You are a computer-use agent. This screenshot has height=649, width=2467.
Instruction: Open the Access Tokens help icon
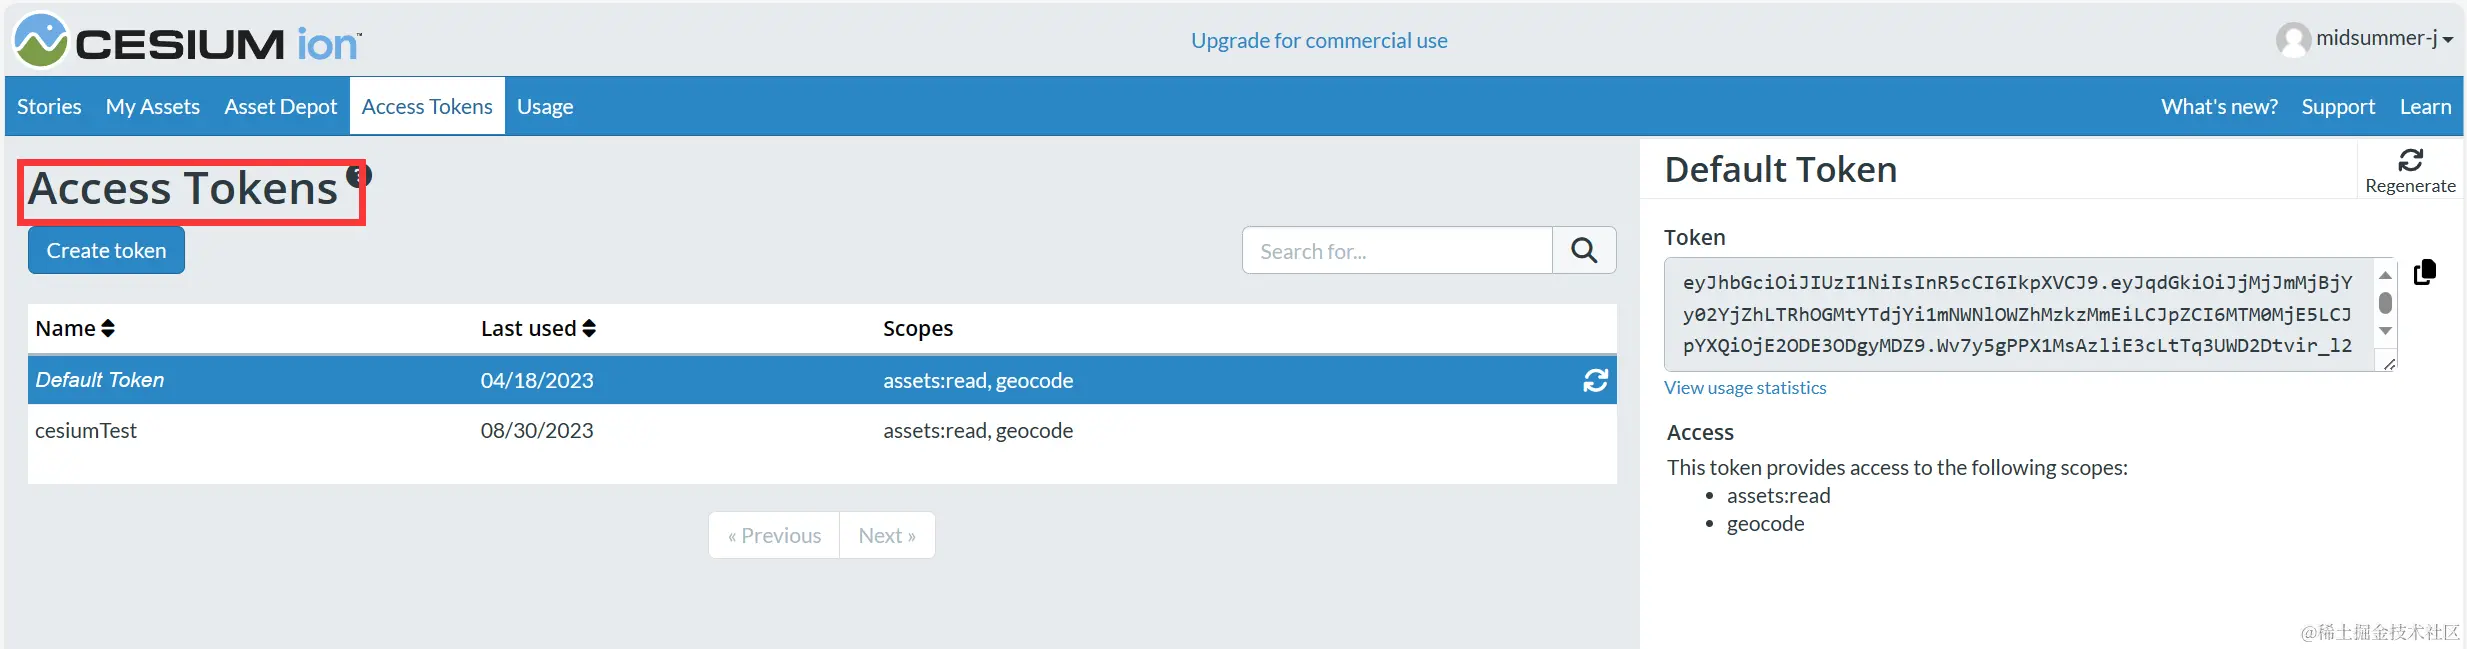(359, 175)
